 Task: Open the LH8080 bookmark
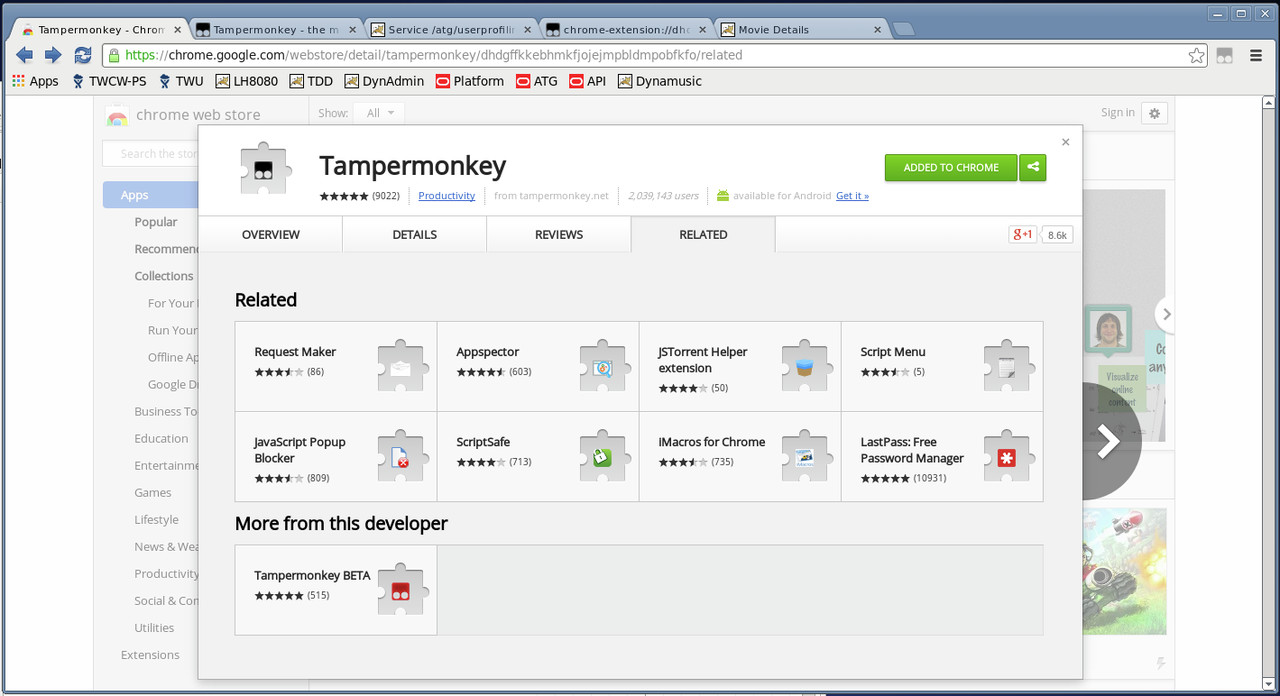point(247,81)
